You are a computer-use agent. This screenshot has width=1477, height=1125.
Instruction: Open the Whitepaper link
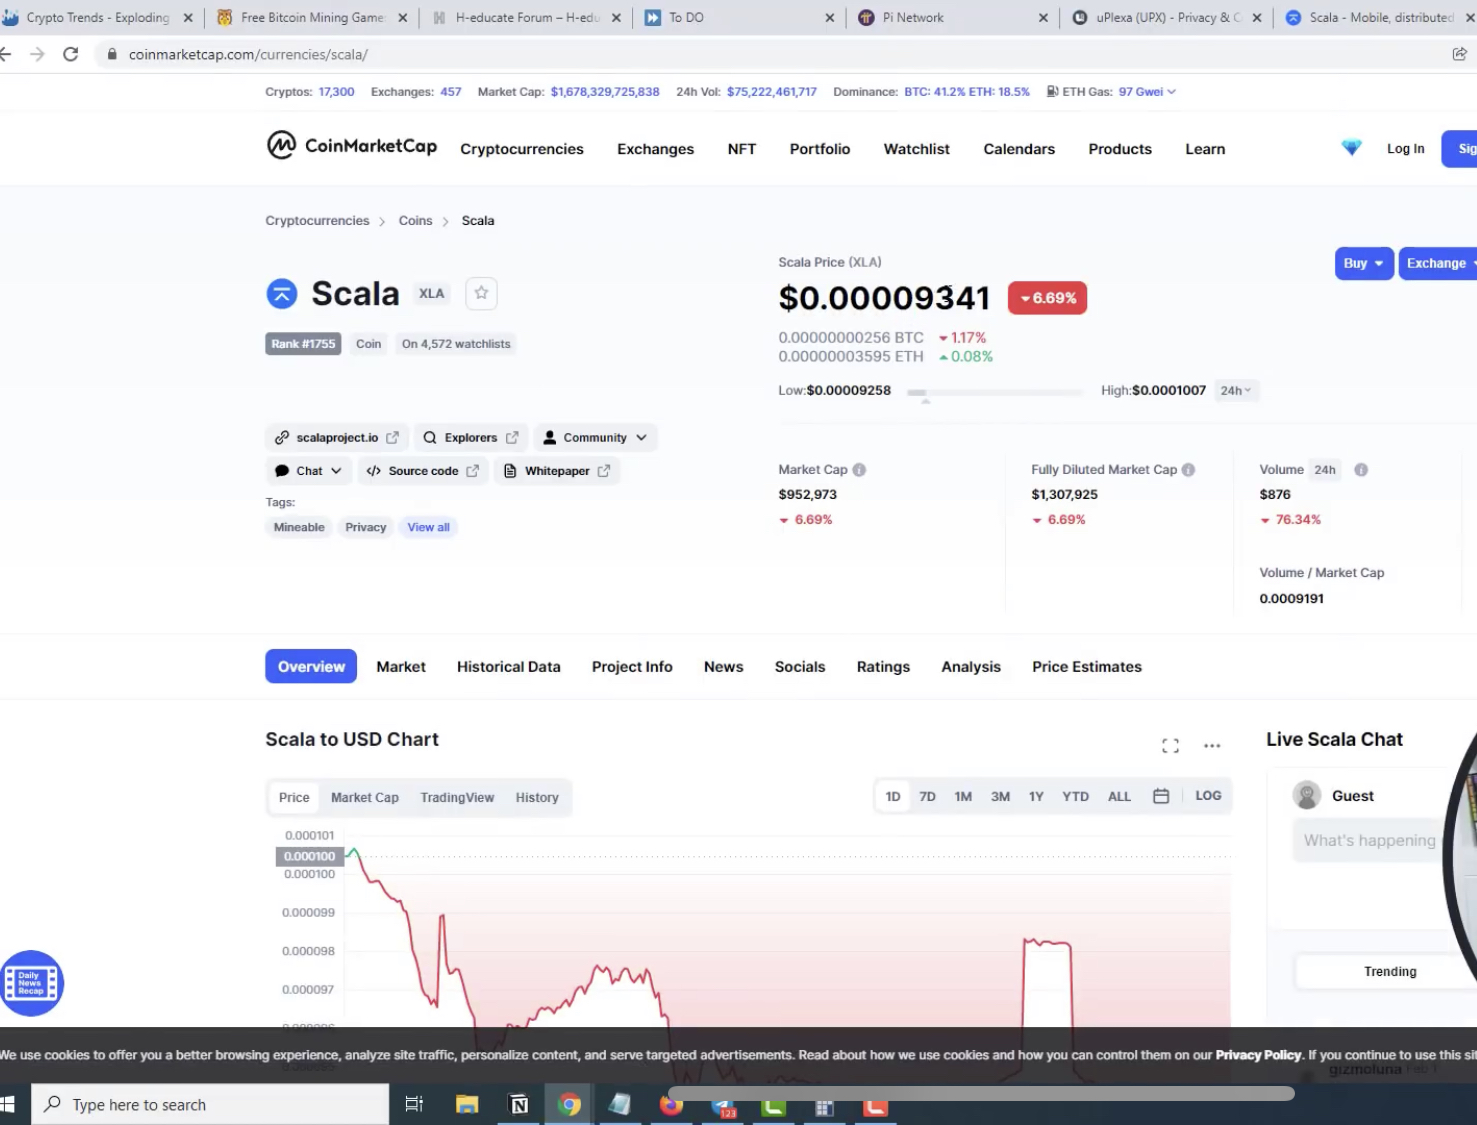coord(557,471)
